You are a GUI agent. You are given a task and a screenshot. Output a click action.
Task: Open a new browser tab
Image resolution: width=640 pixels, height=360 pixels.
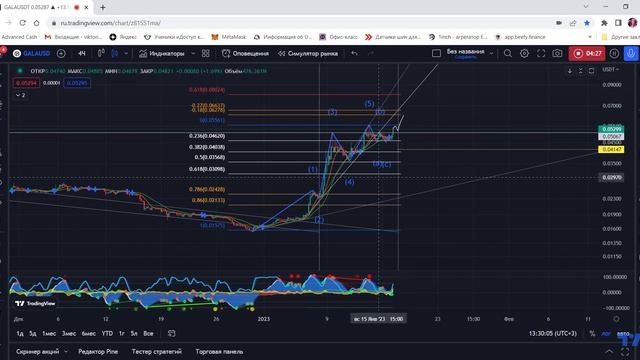coord(103,7)
